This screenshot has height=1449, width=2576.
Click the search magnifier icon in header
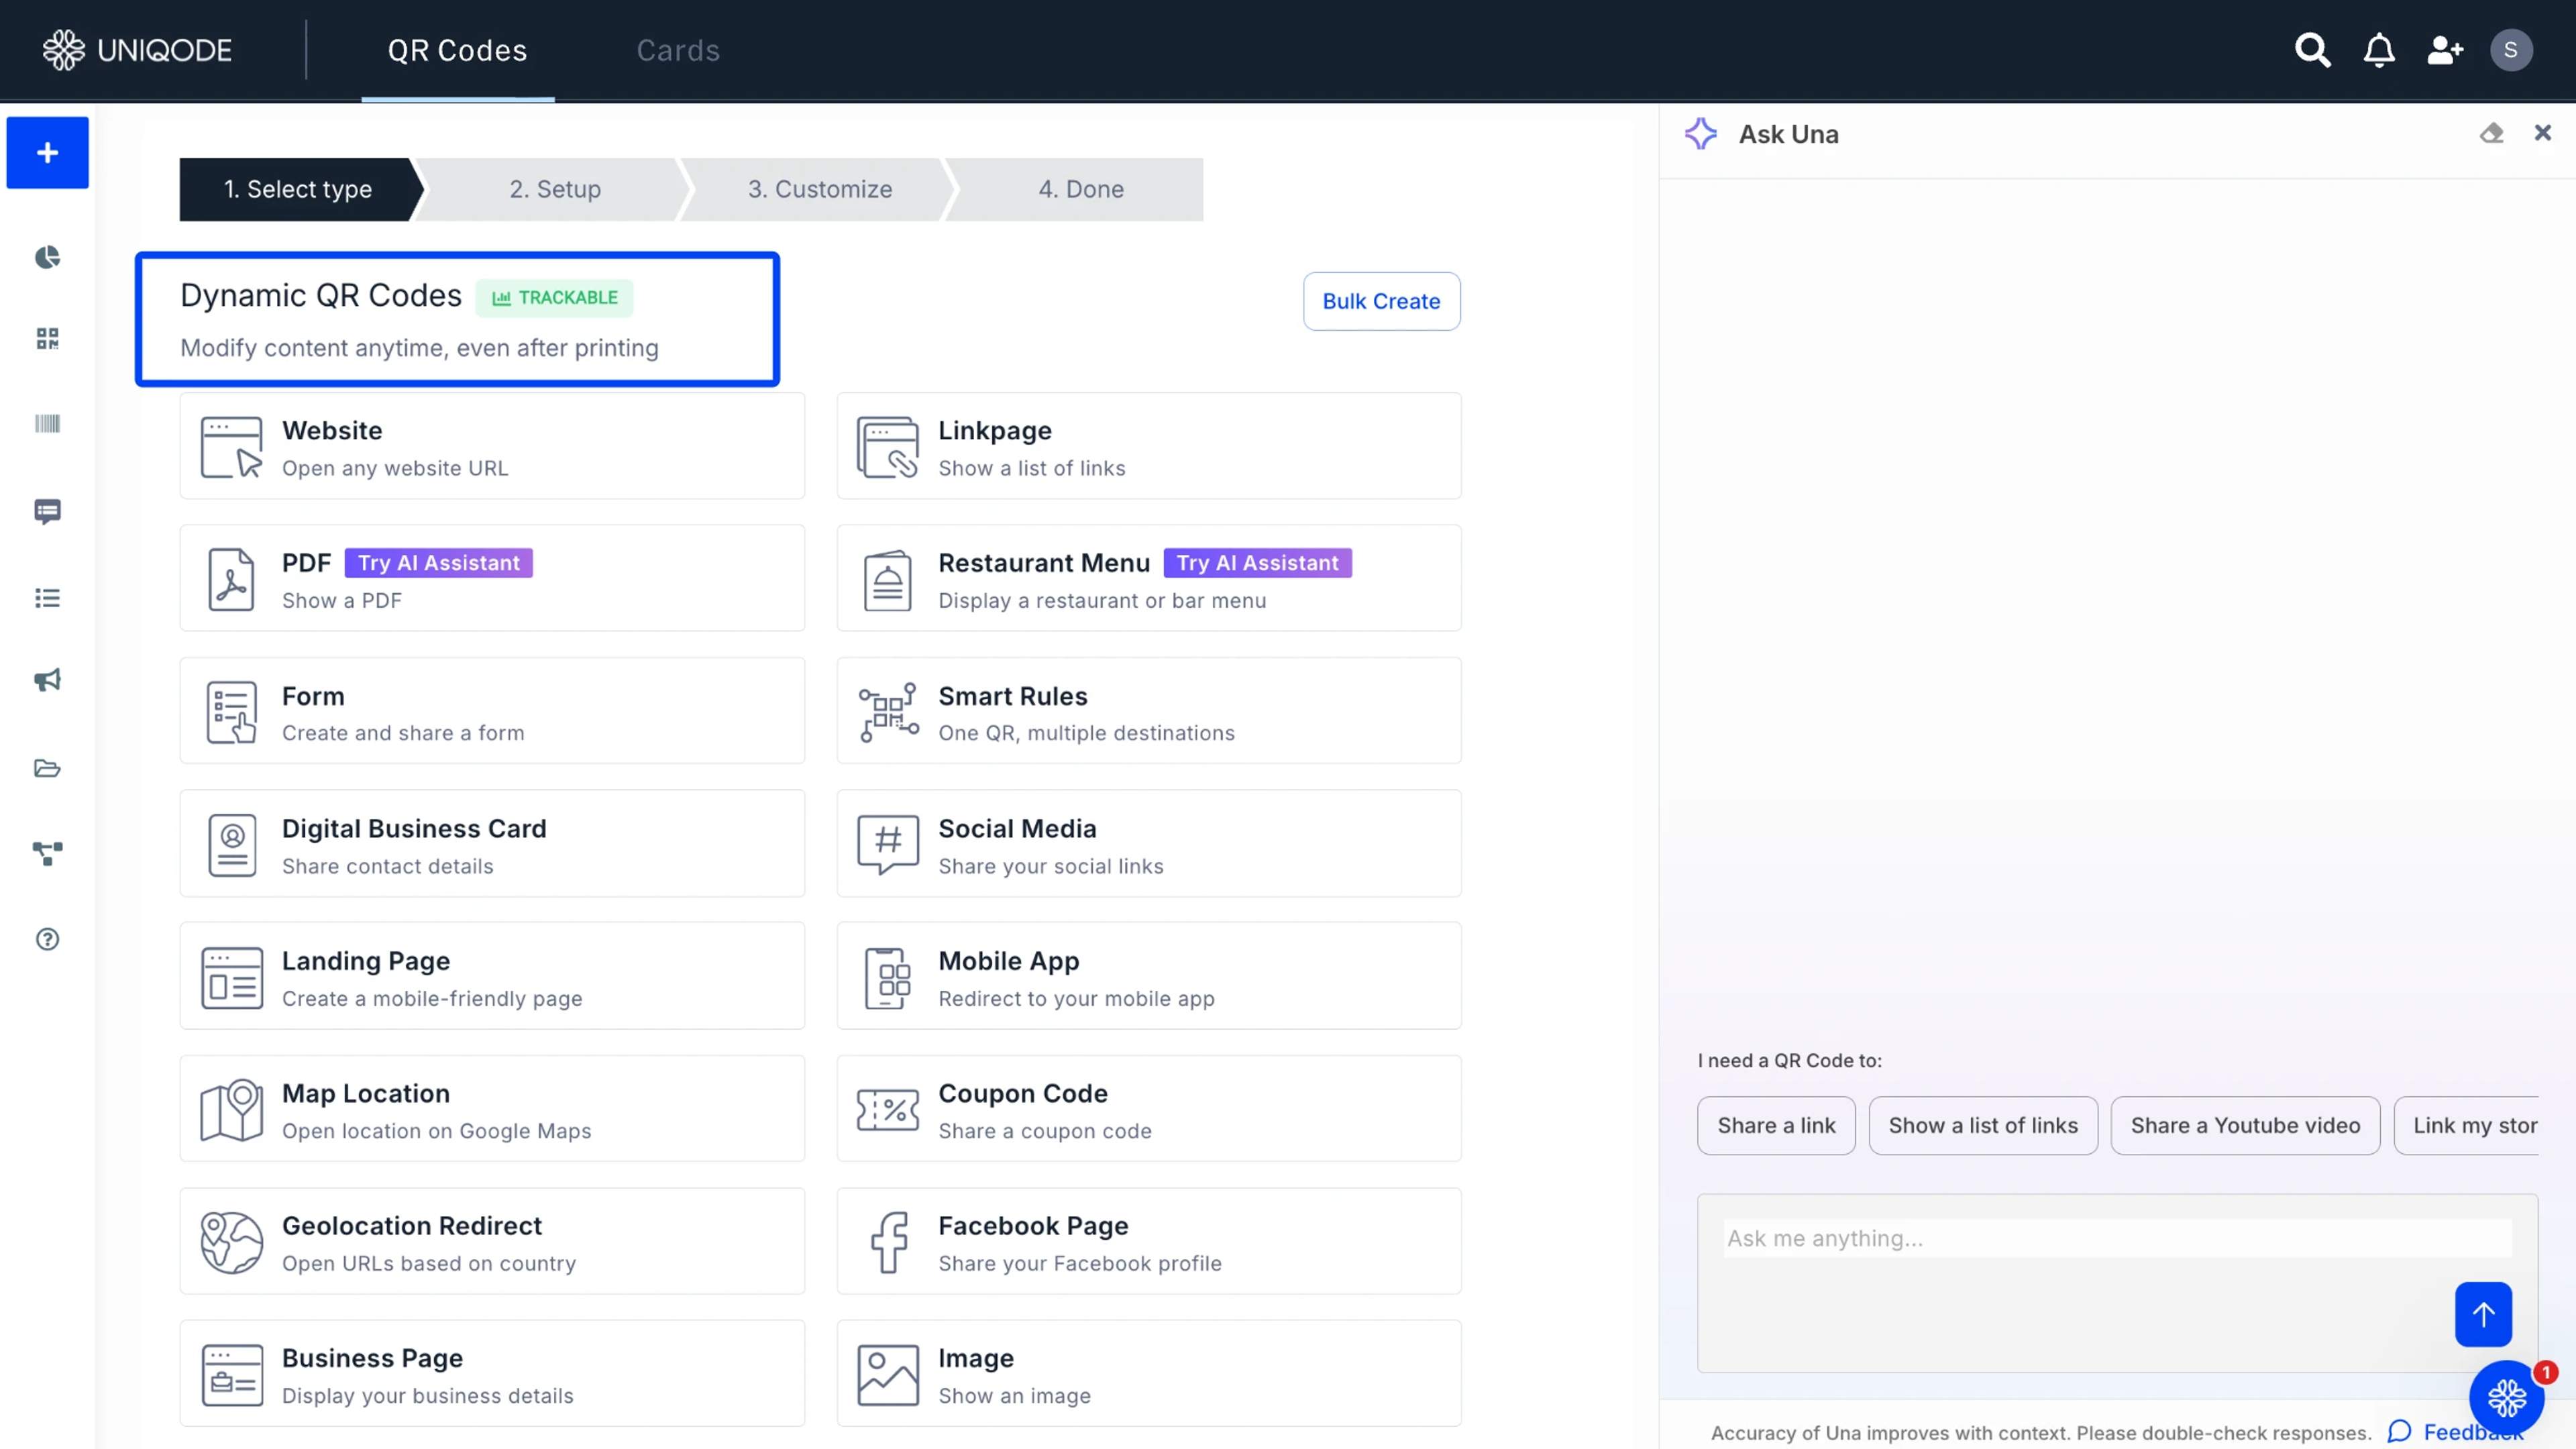[2312, 50]
